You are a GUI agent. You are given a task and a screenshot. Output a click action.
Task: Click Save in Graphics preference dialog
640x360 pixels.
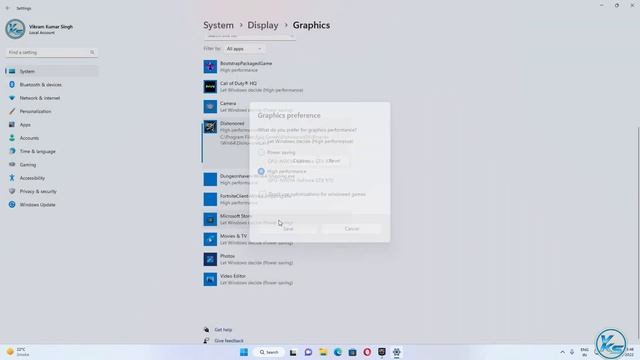pyautogui.click(x=288, y=229)
